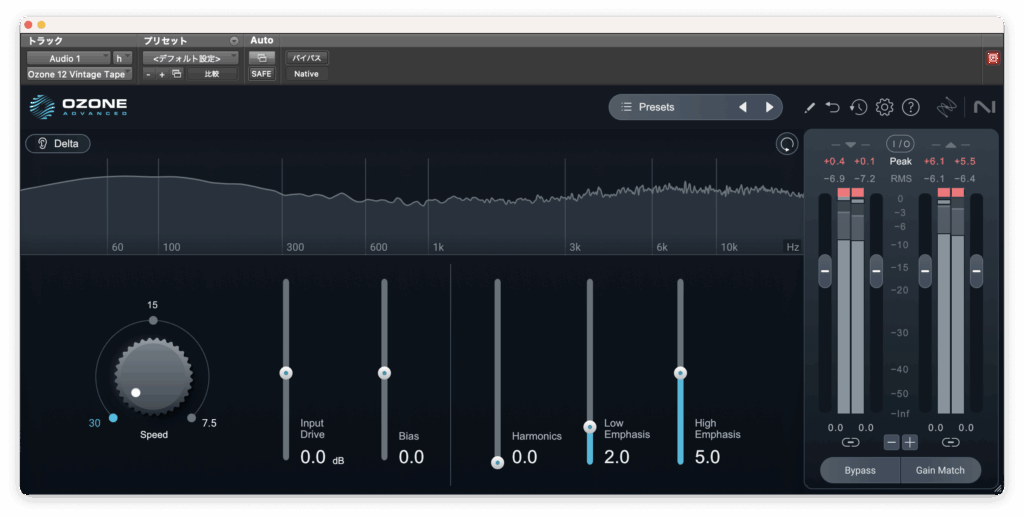
Task: Click the circular reset icon above spectrum
Action: point(787,144)
